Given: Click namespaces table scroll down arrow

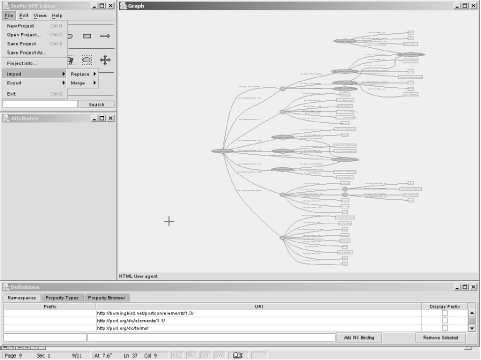Looking at the screenshot, I should point(472,328).
